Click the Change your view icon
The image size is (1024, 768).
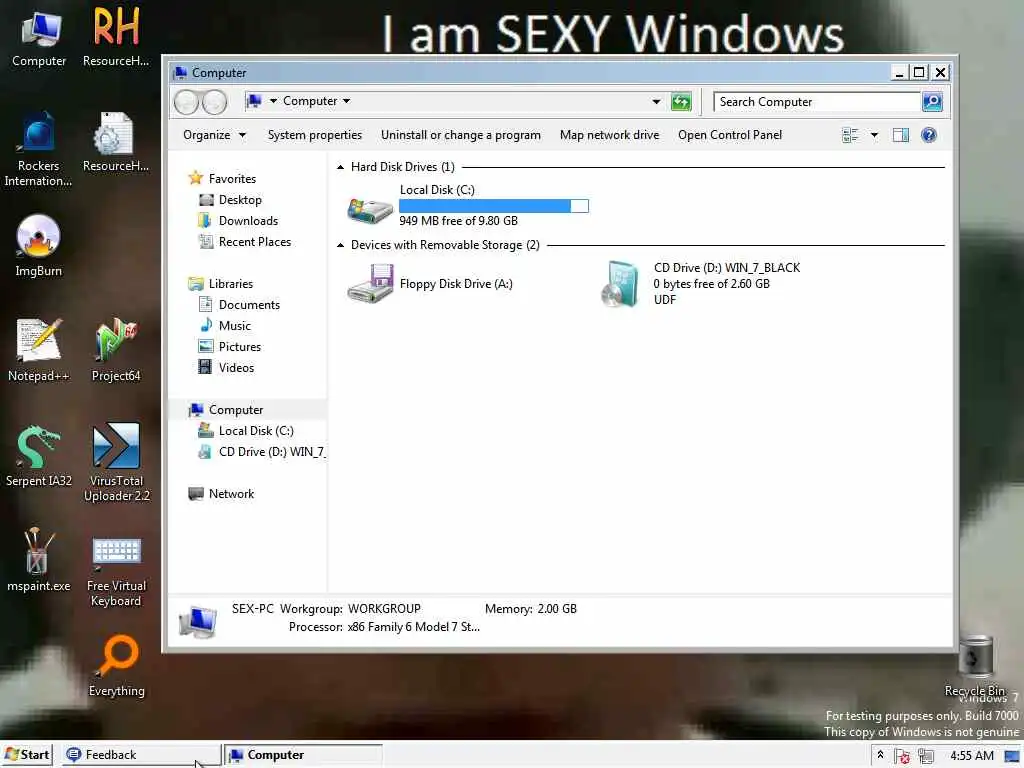850,135
